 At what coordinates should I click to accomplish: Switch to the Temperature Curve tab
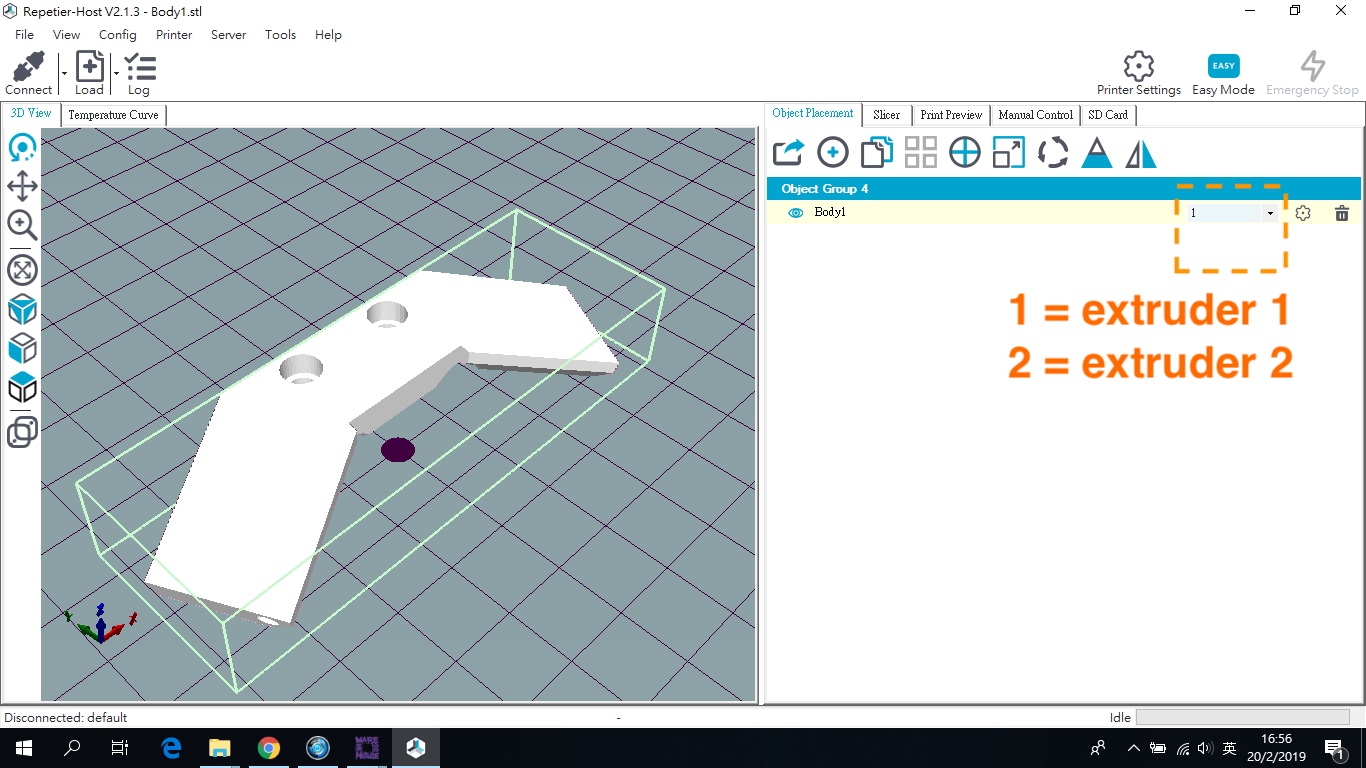113,115
